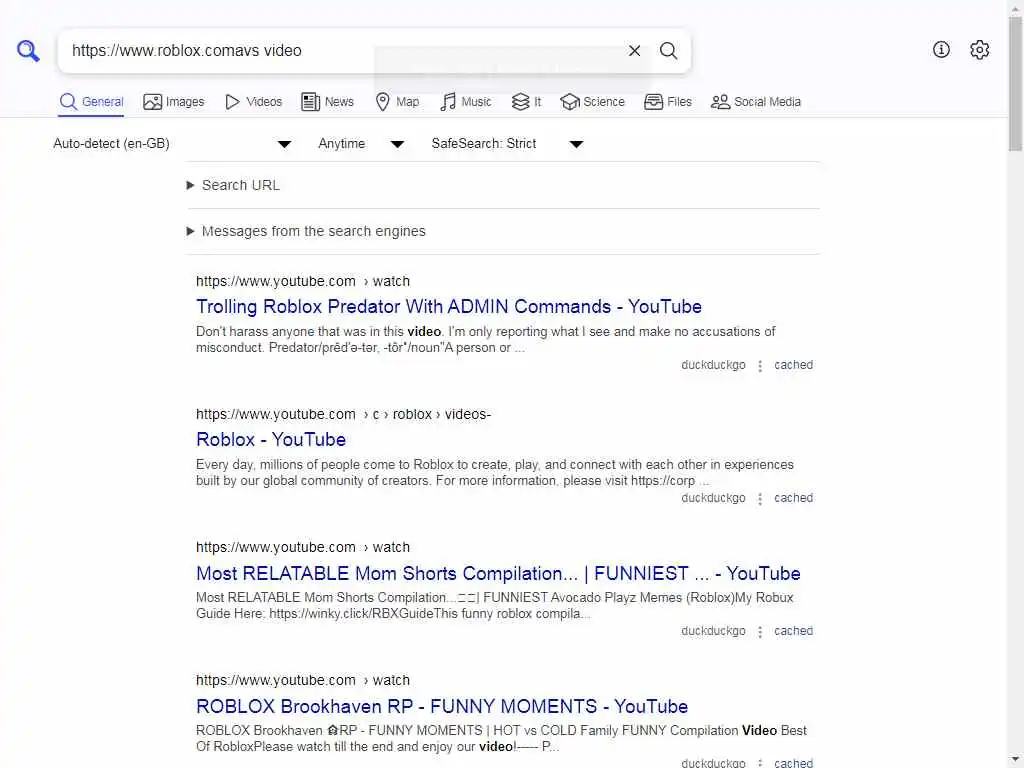Image resolution: width=1024 pixels, height=768 pixels.
Task: Open the News tab
Action: (327, 102)
